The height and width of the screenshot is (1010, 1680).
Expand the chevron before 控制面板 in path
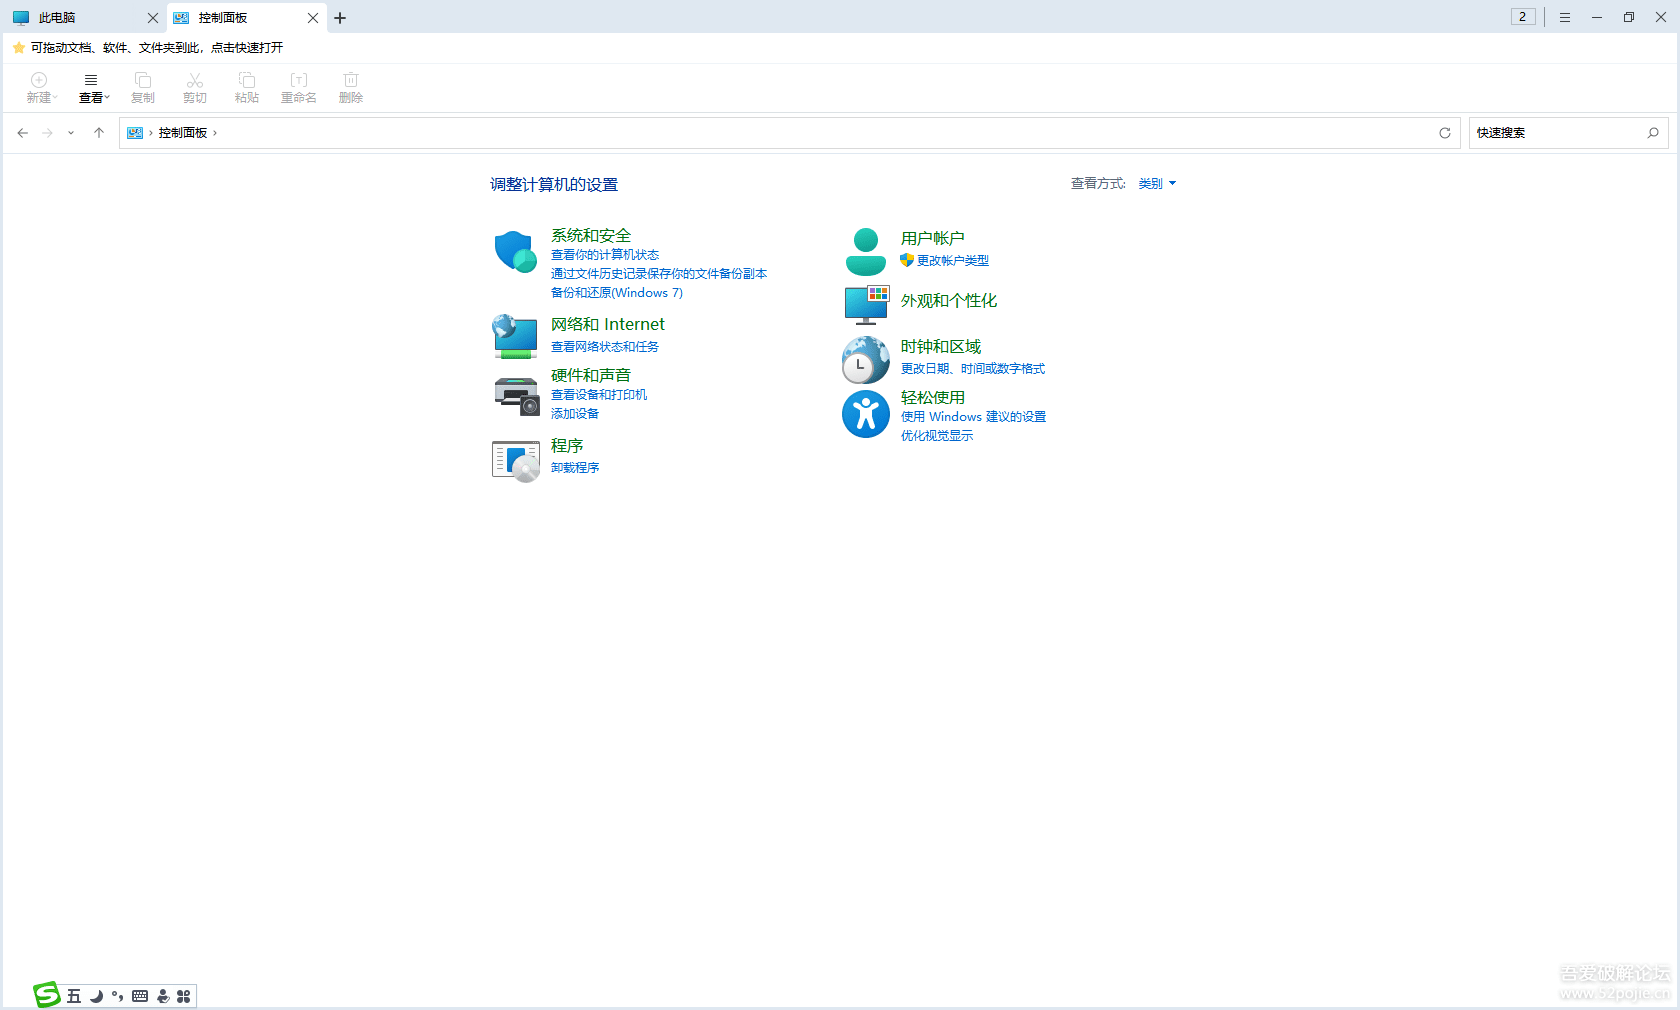tap(151, 133)
